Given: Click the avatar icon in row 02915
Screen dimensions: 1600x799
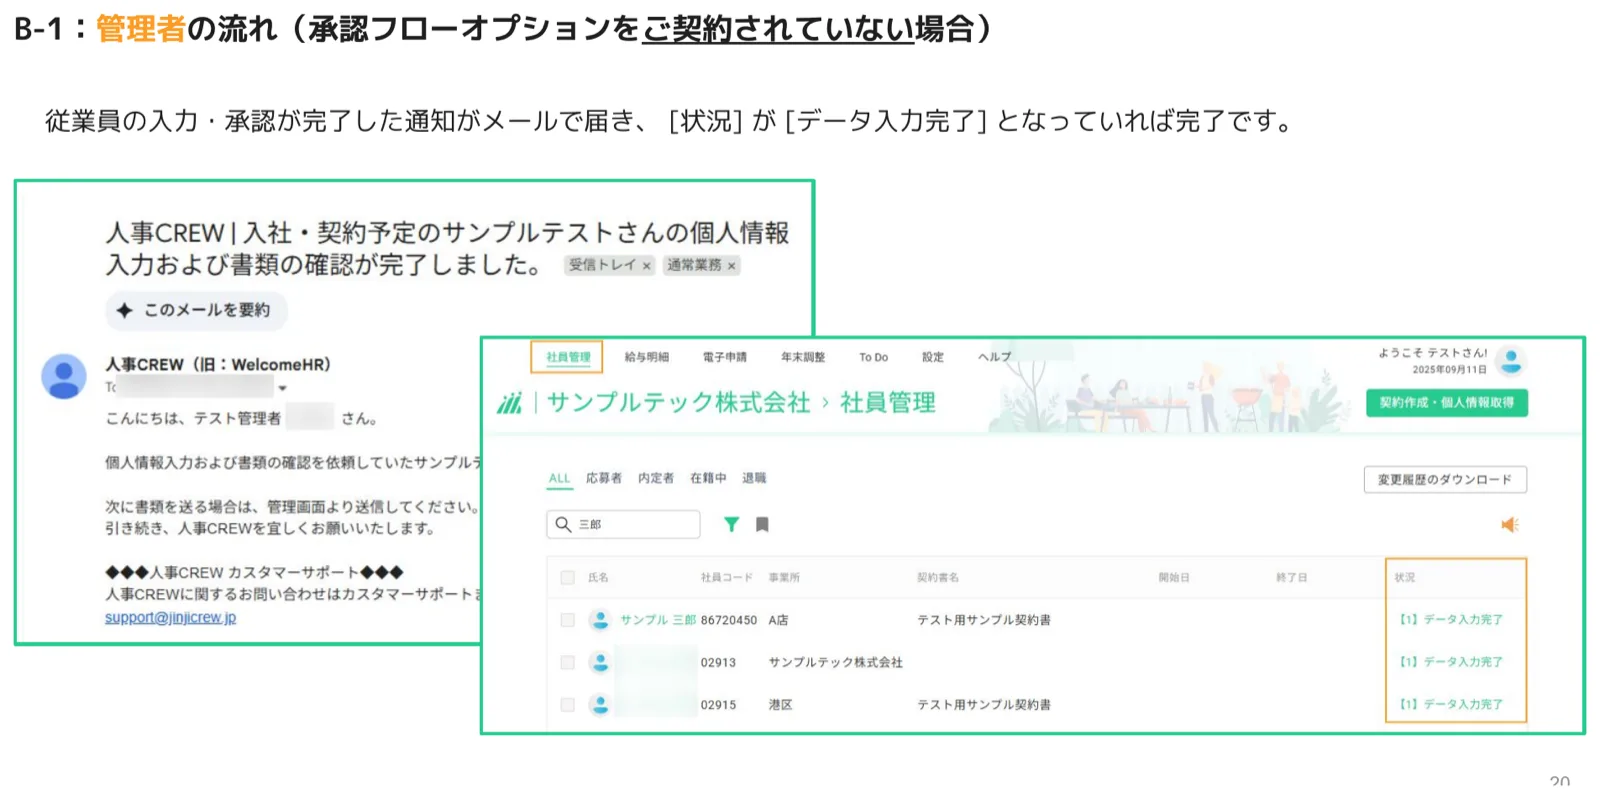Looking at the screenshot, I should click(x=600, y=705).
